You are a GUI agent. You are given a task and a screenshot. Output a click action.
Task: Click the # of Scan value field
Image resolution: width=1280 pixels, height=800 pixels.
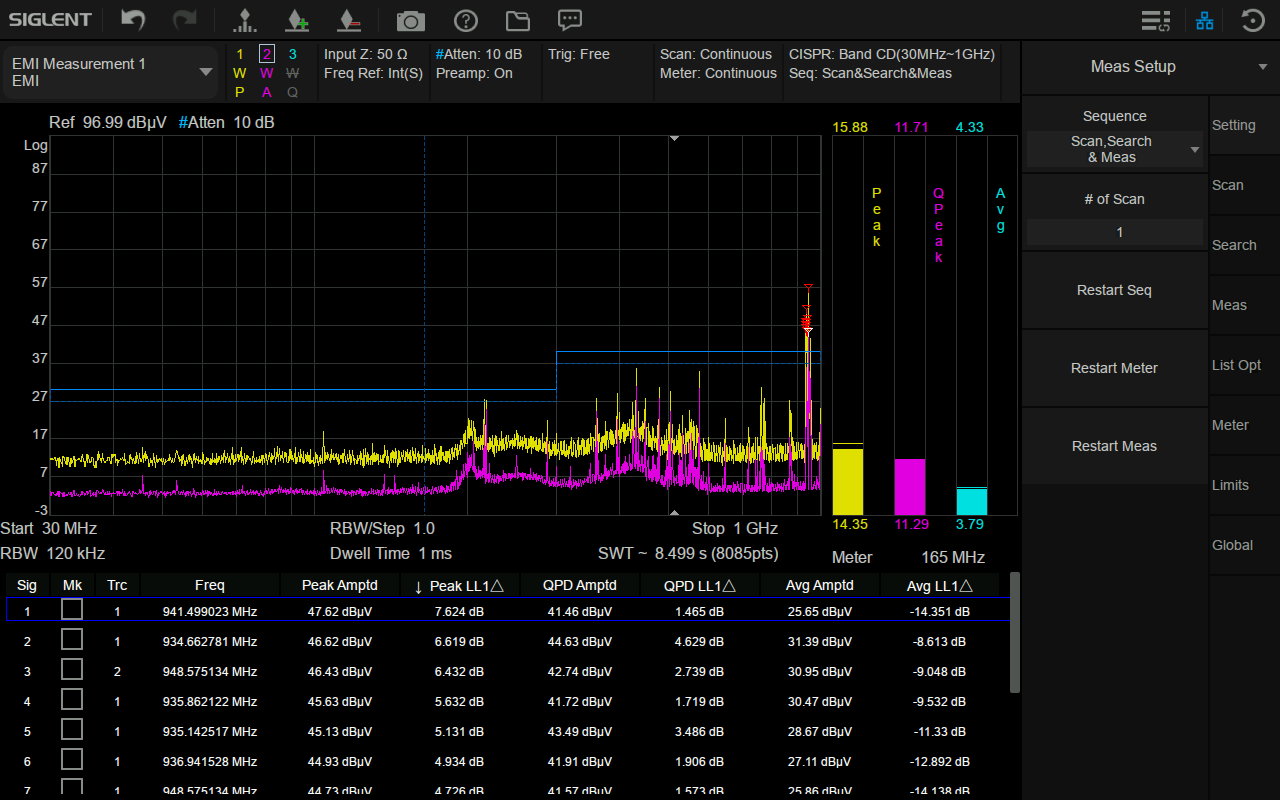point(1115,232)
